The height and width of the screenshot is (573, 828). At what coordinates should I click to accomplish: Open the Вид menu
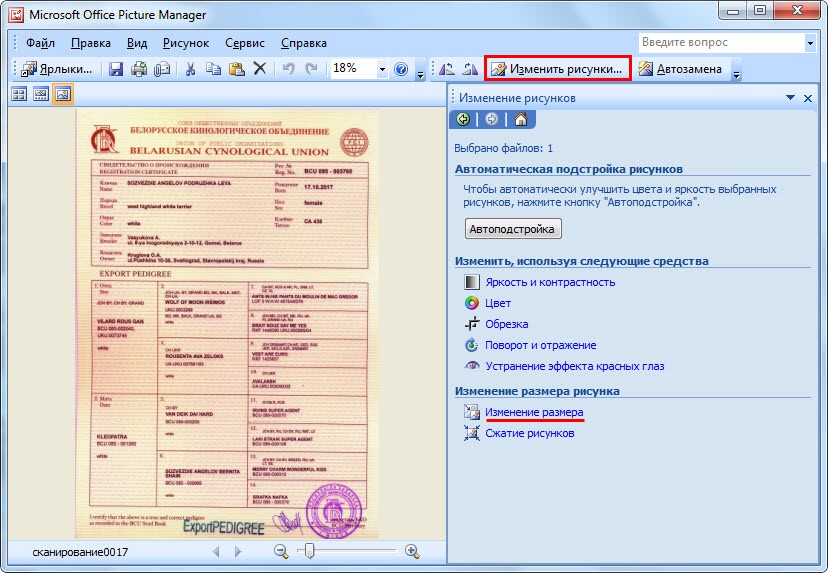137,43
